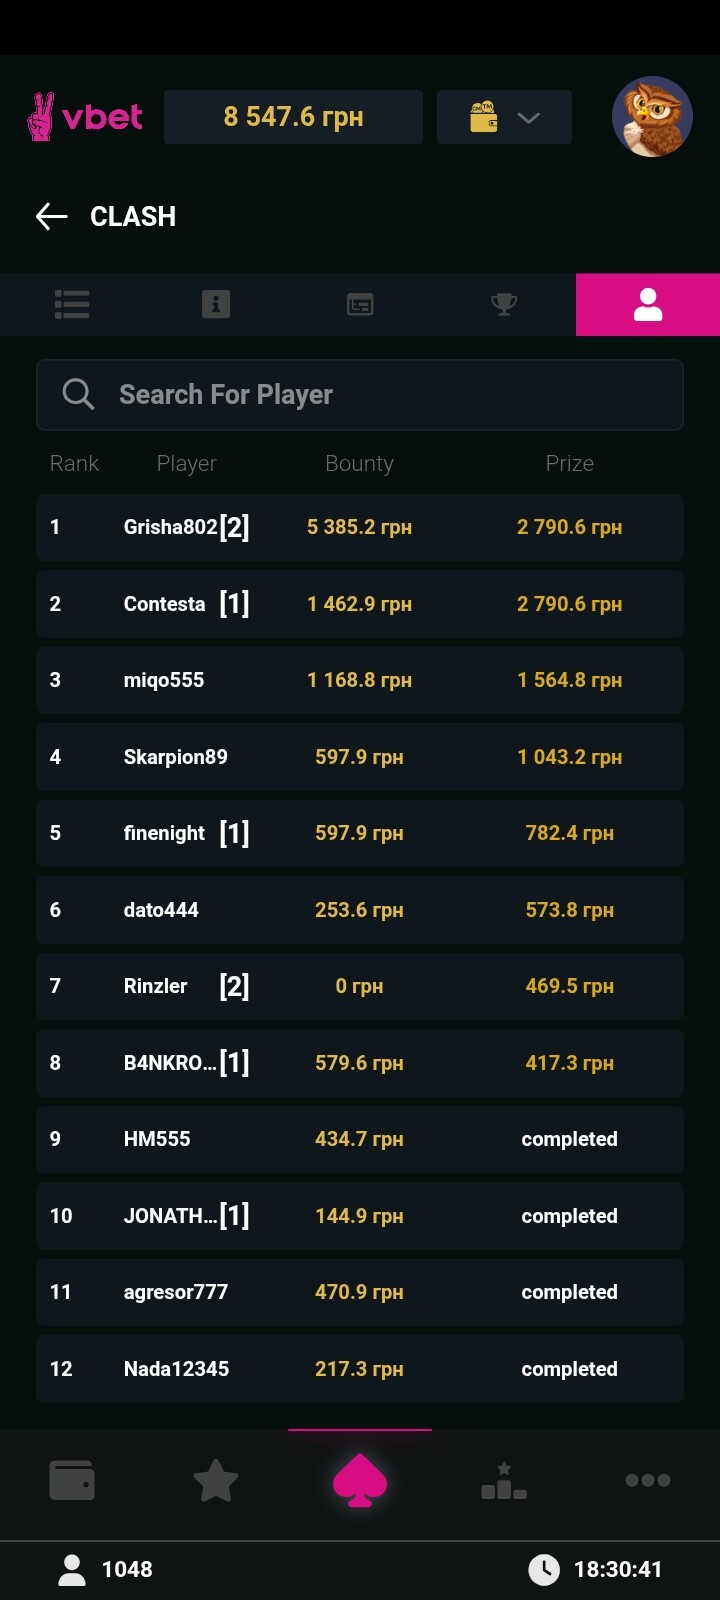Viewport: 720px width, 1600px height.
Task: Open the tournament info tab
Action: 216,304
